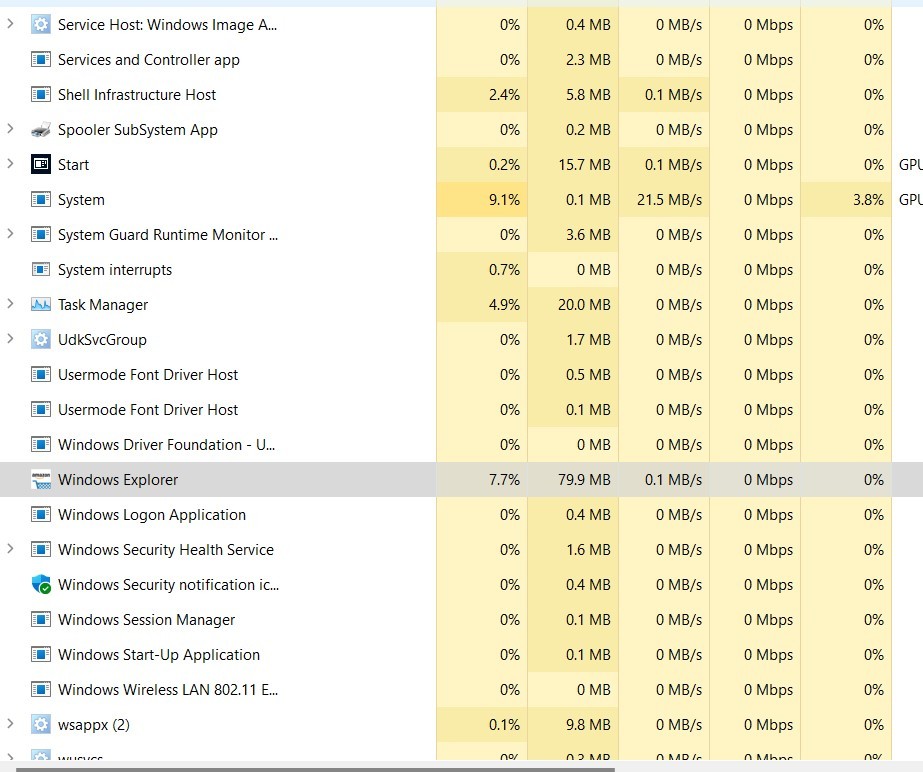Expand the Start process group
The height and width of the screenshot is (772, 923).
[10, 163]
